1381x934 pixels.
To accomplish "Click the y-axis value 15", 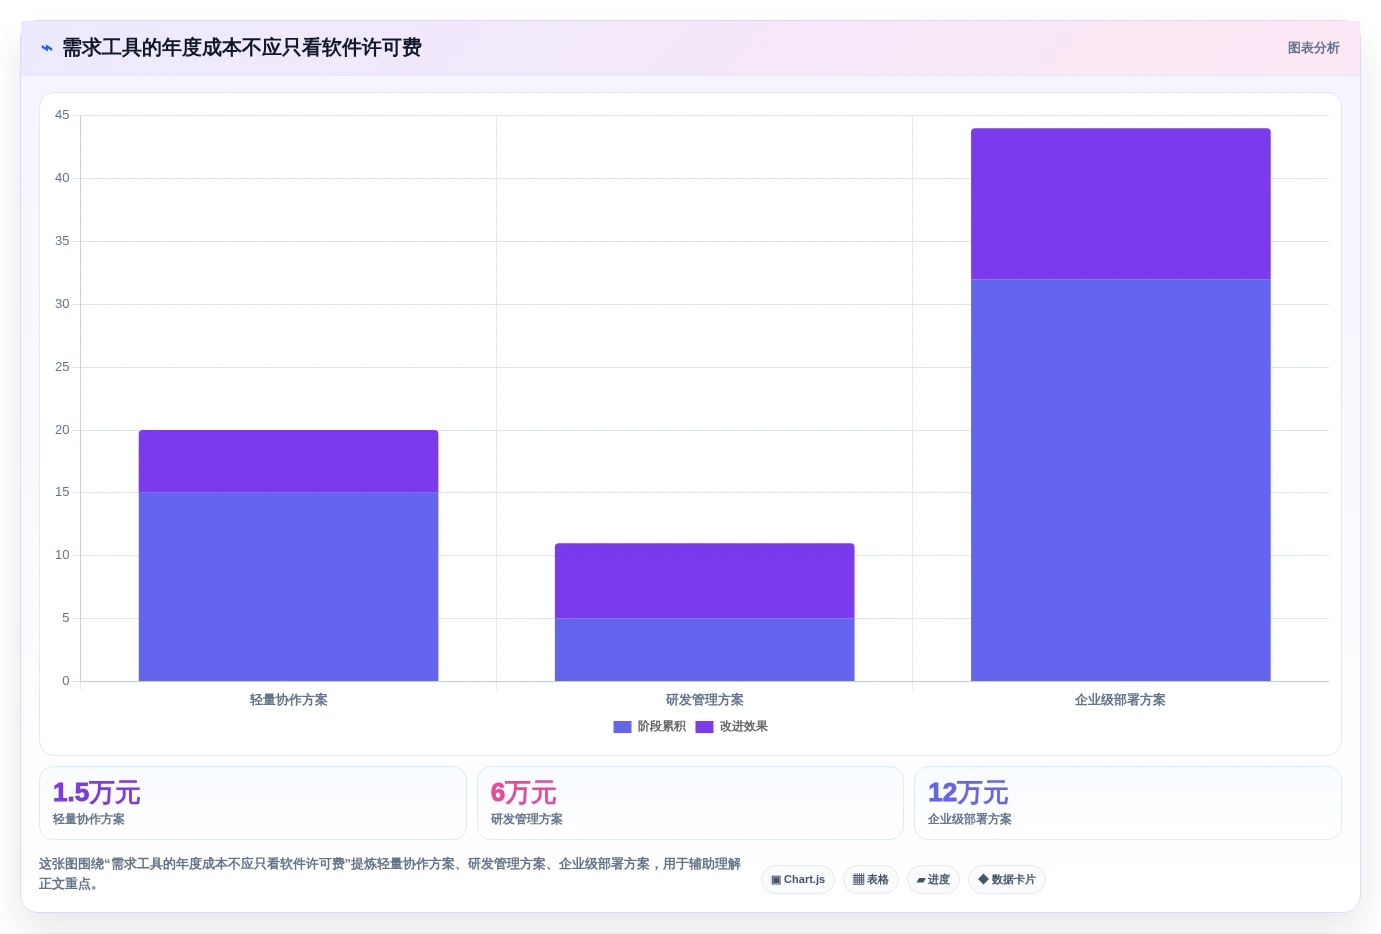I will coord(62,492).
